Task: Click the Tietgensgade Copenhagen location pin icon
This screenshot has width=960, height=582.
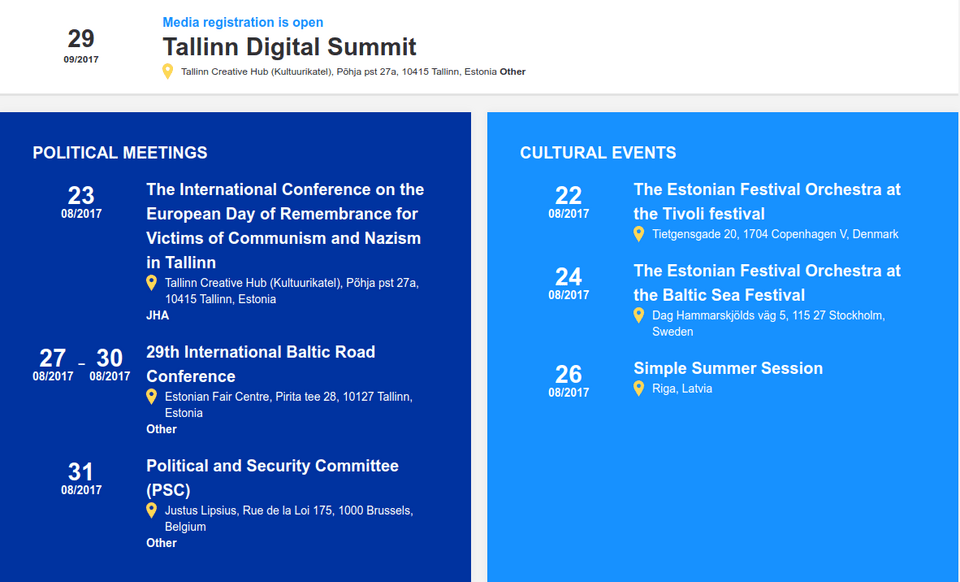Action: pos(639,234)
